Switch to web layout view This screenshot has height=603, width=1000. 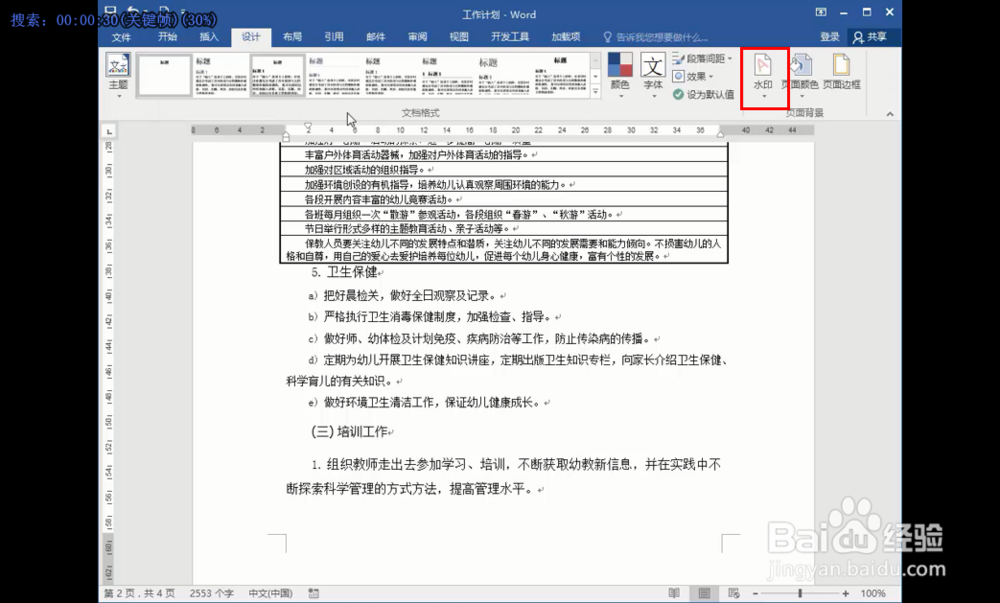[734, 593]
